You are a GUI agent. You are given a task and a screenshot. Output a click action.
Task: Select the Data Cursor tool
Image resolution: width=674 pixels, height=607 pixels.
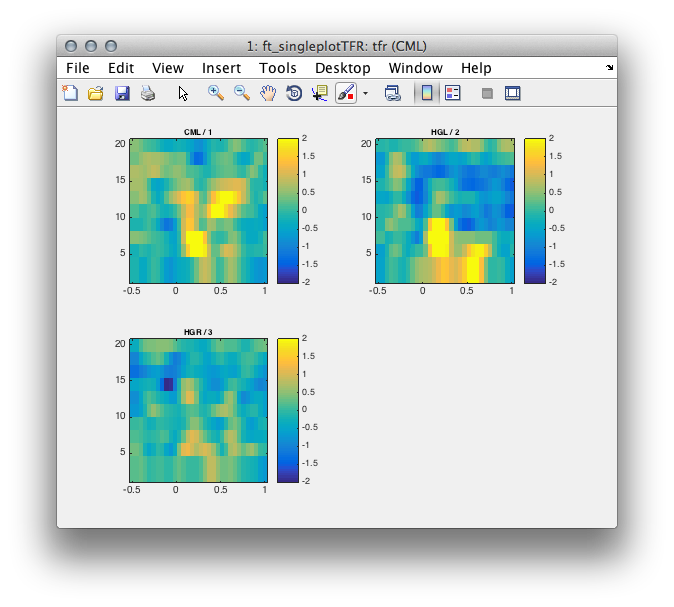click(320, 93)
